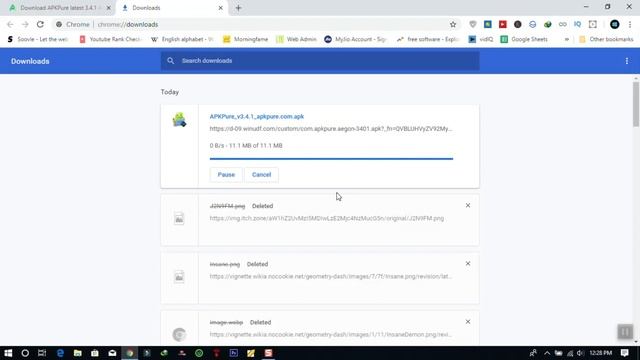Open File Explorer from taskbar
The height and width of the screenshot is (360, 640).
pyautogui.click(x=78, y=353)
